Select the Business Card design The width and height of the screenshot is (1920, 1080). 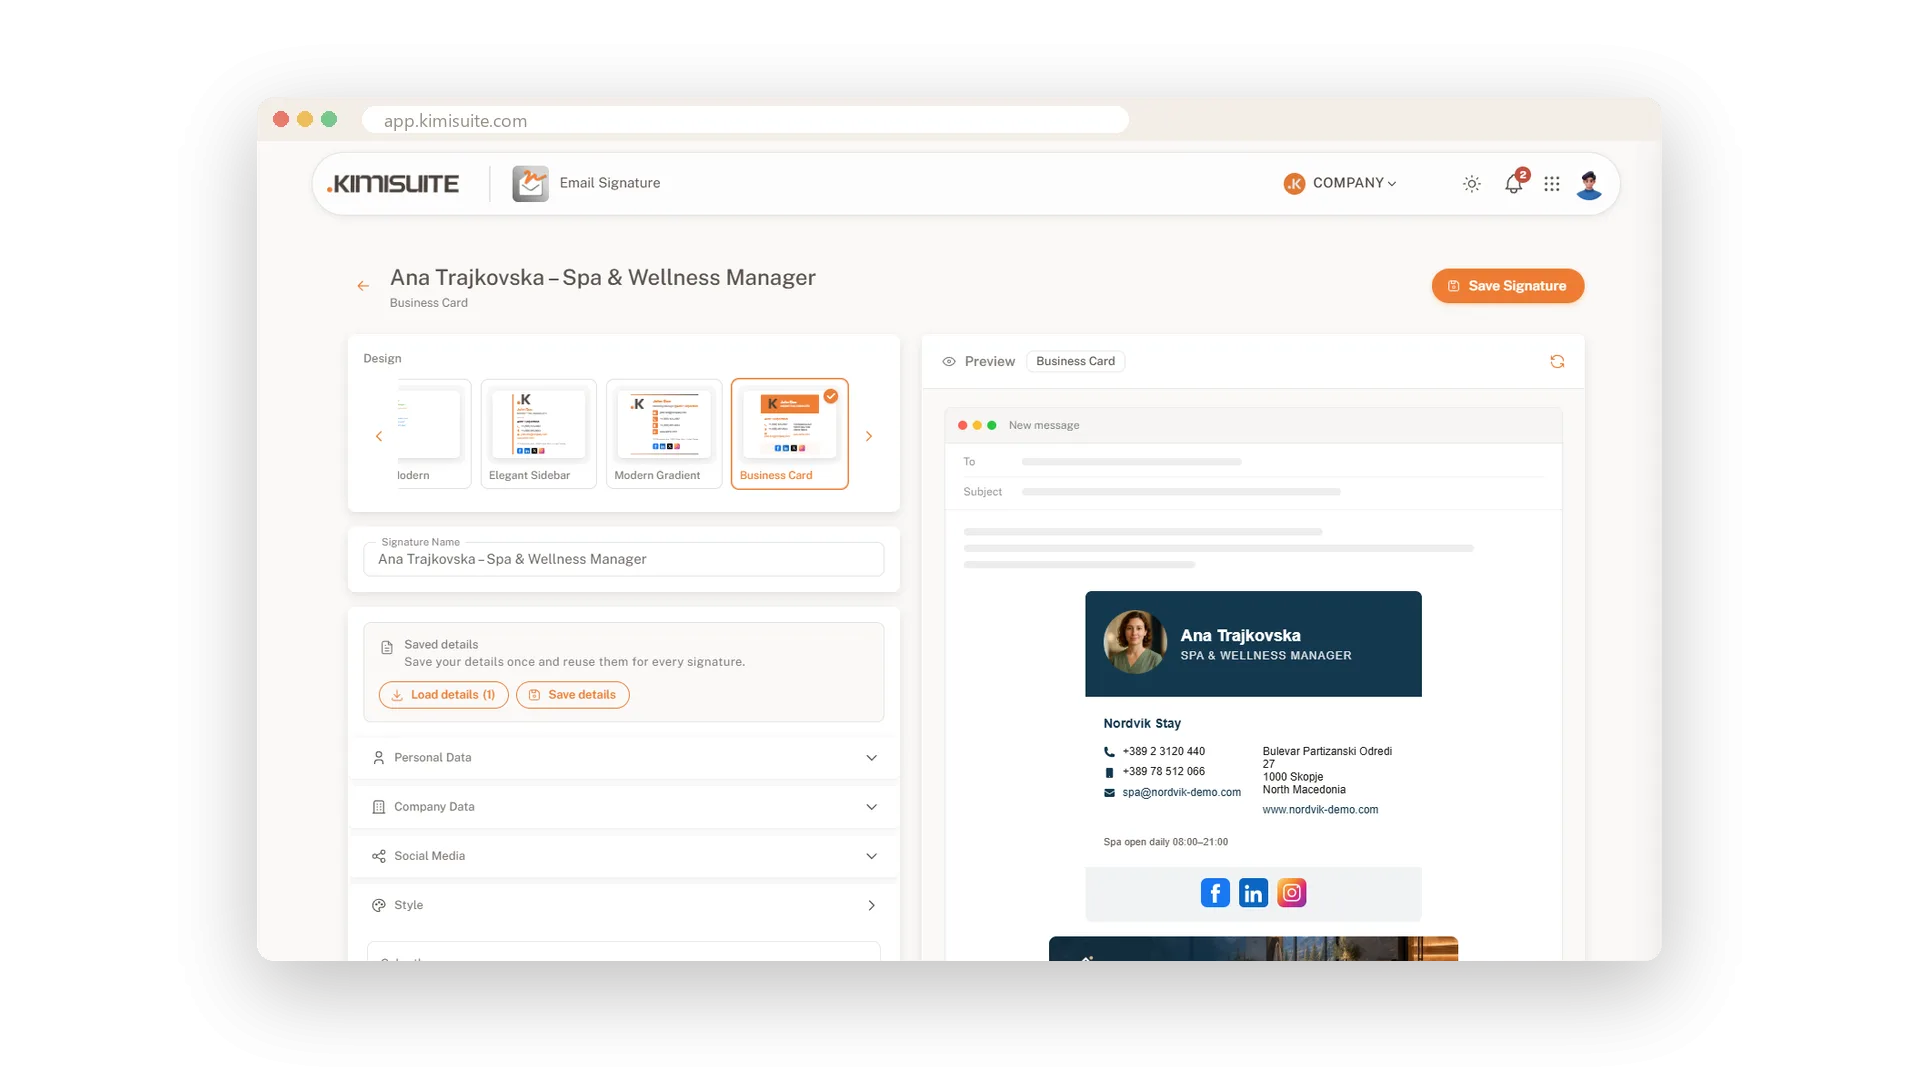point(790,434)
